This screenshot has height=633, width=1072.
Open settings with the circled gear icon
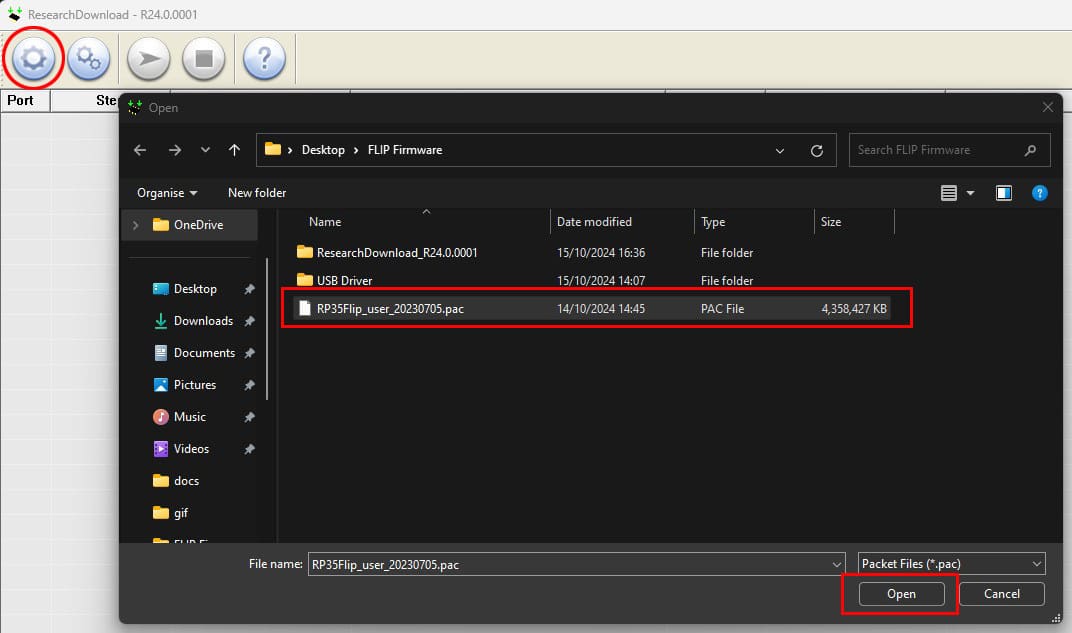tap(33, 59)
